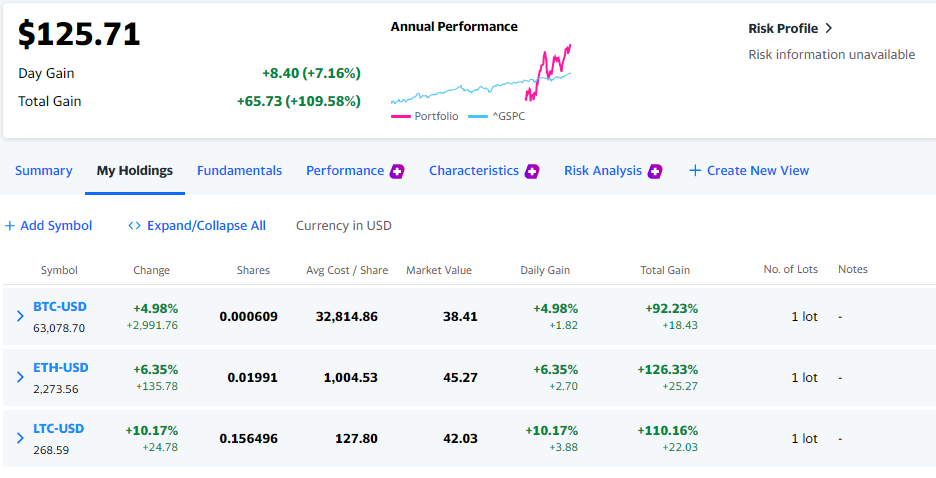
Task: Click the portfolio value $125.71
Action: (x=79, y=33)
